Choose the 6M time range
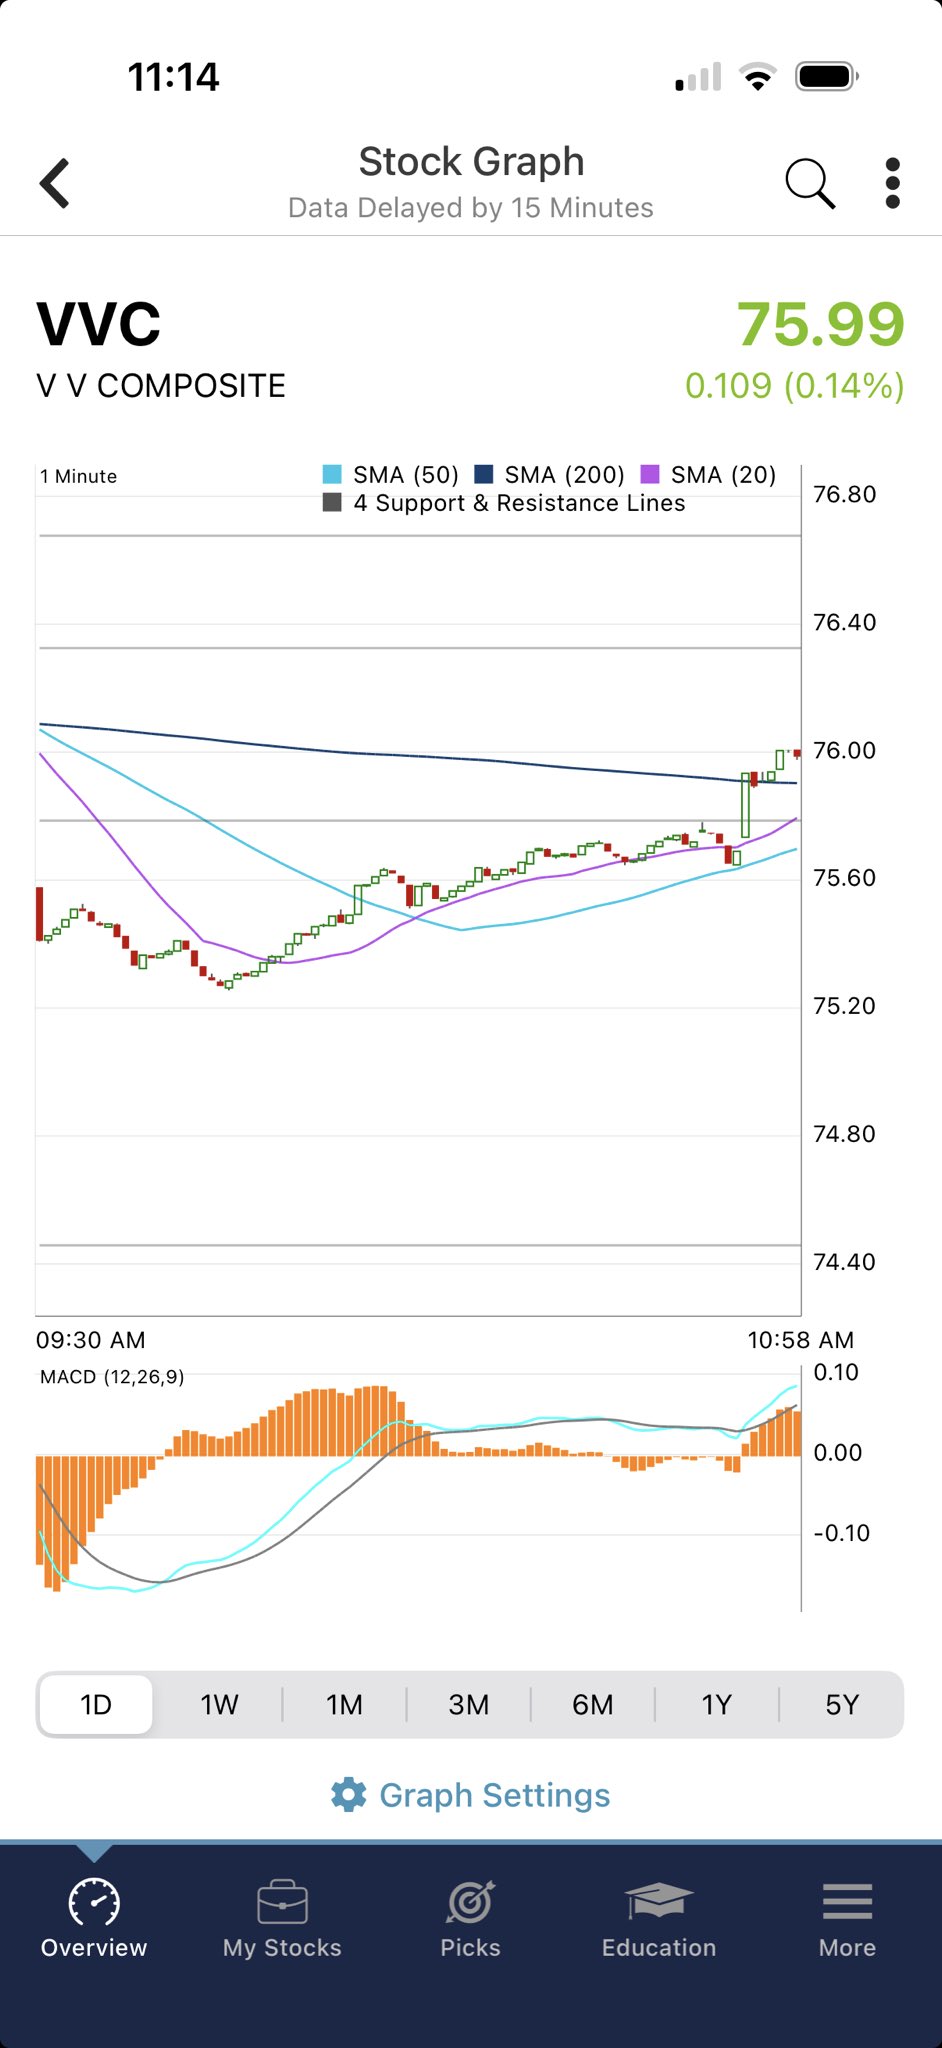 (592, 1705)
